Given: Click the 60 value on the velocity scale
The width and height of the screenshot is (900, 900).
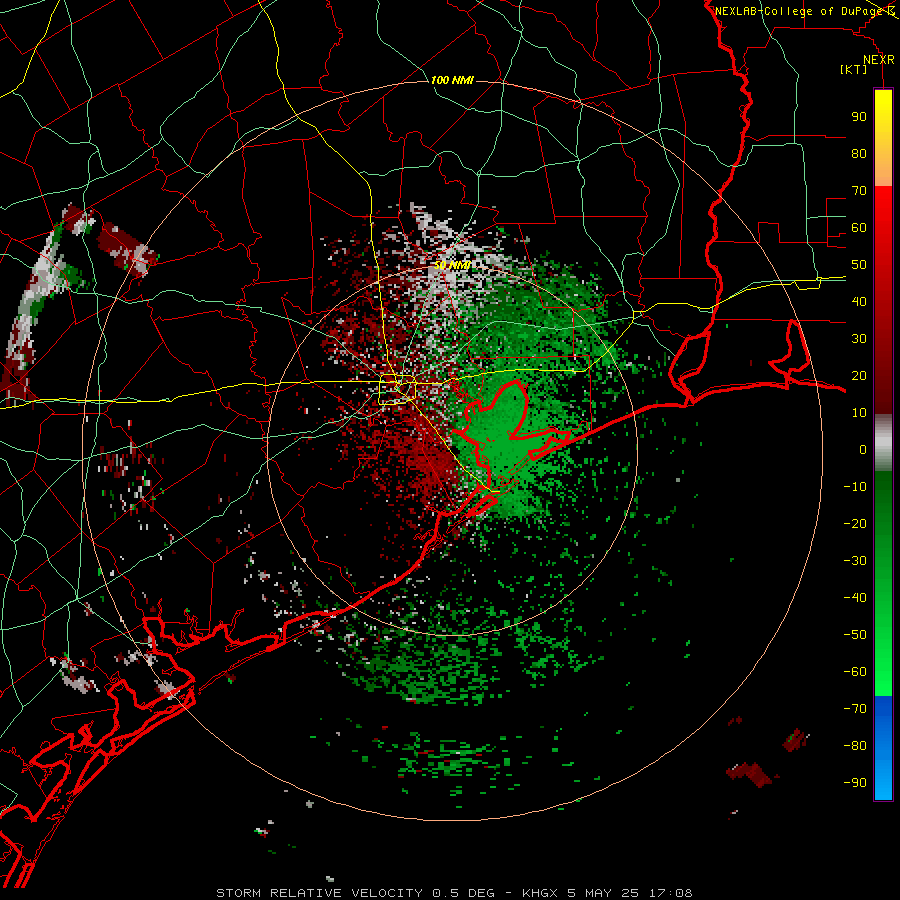Looking at the screenshot, I should tap(859, 227).
